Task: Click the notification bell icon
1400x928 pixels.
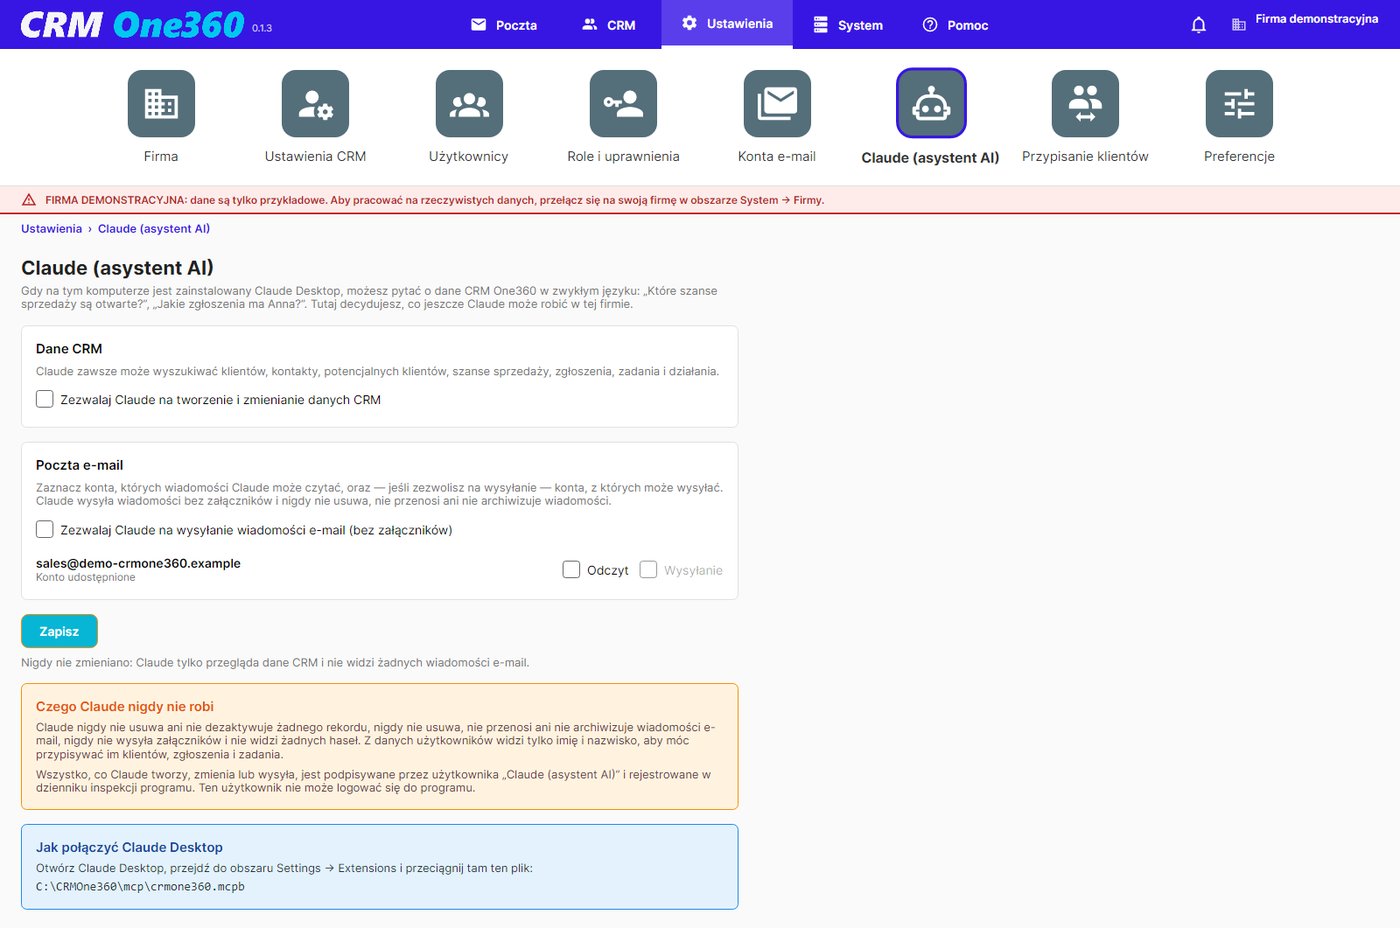Action: [1199, 25]
